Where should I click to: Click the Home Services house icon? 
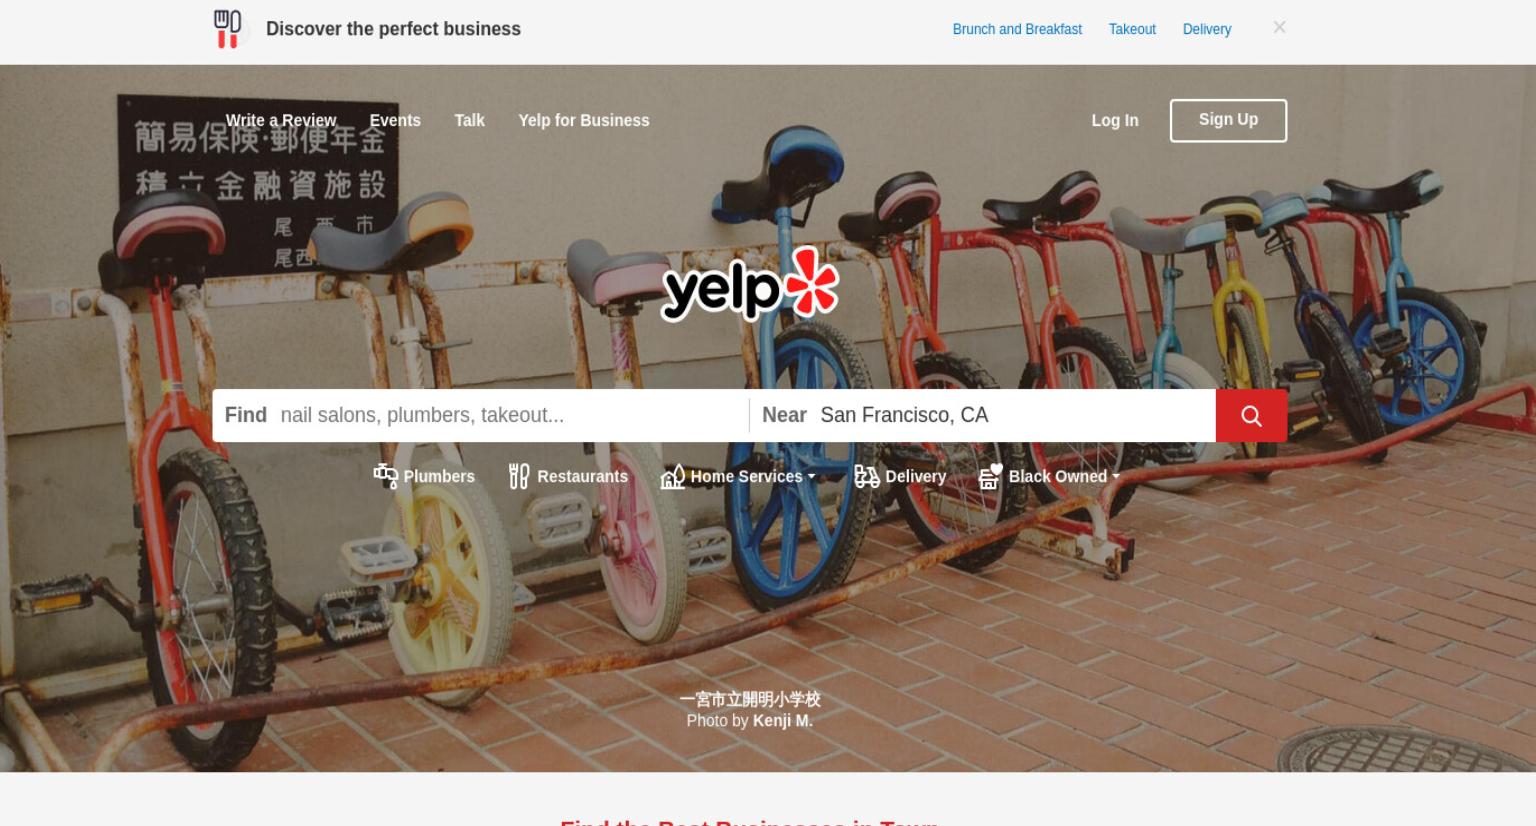point(673,476)
